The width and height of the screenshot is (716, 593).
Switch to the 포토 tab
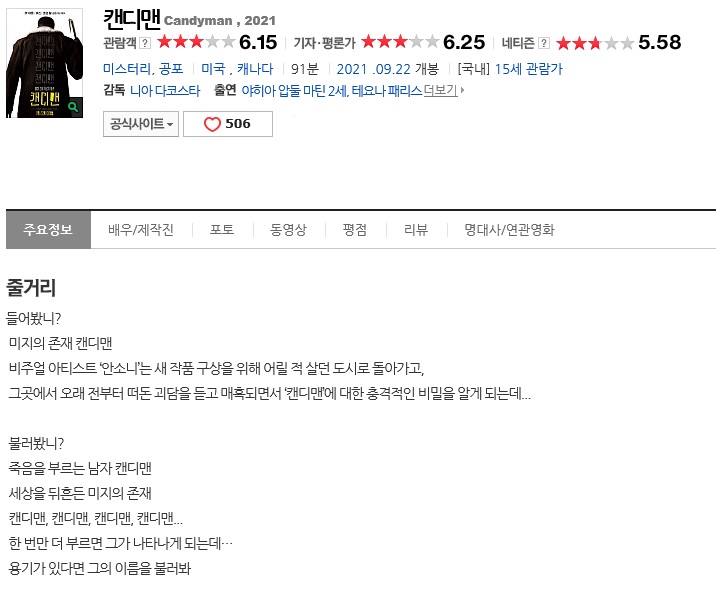point(222,229)
